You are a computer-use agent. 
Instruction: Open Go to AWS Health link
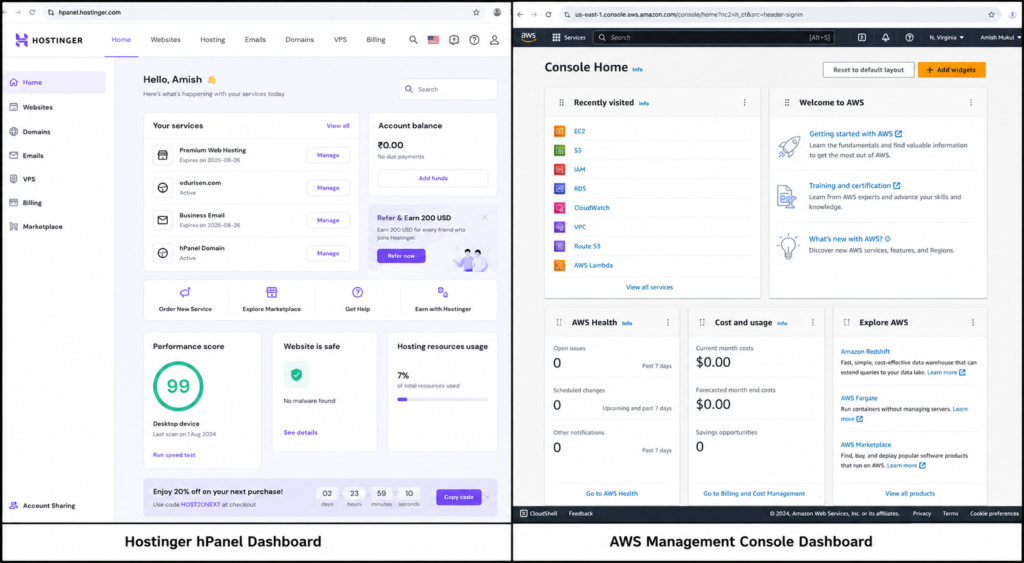[611, 494]
